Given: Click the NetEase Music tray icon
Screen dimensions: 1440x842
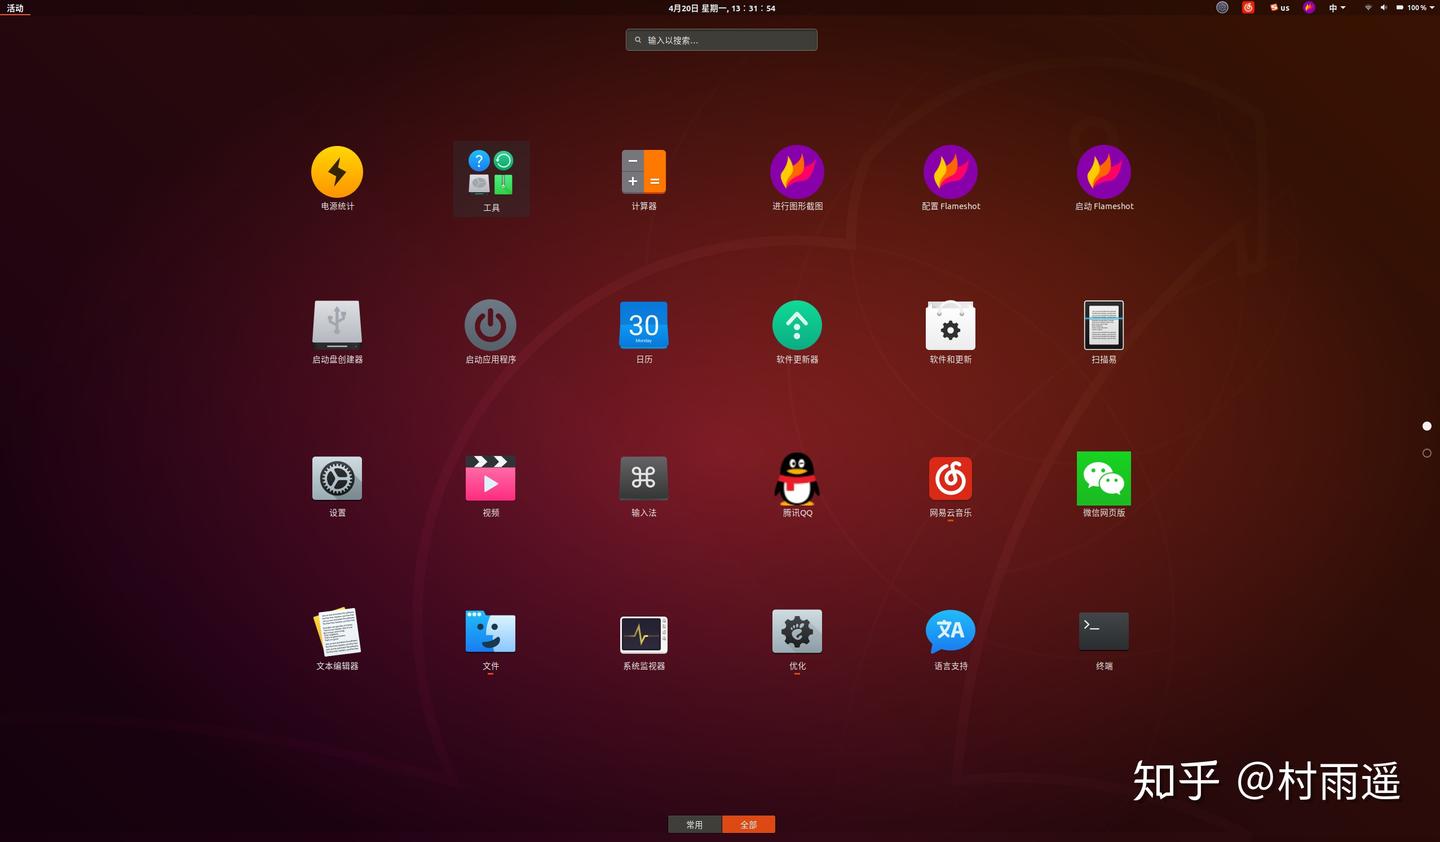Looking at the screenshot, I should tap(1248, 8).
